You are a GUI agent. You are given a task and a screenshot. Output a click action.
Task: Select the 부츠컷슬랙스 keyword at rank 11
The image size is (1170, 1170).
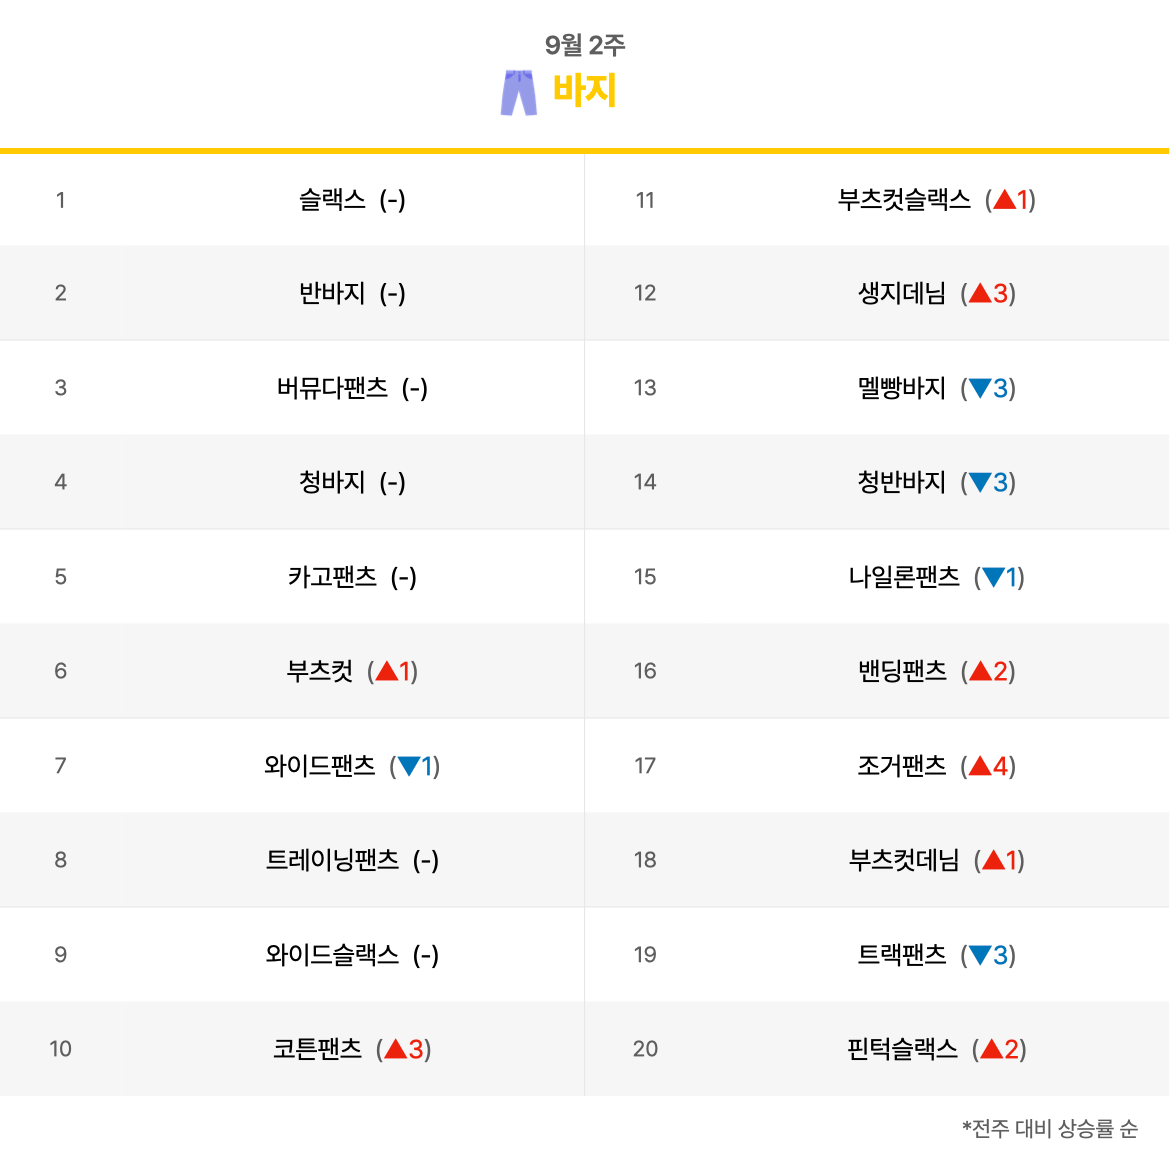pos(904,200)
